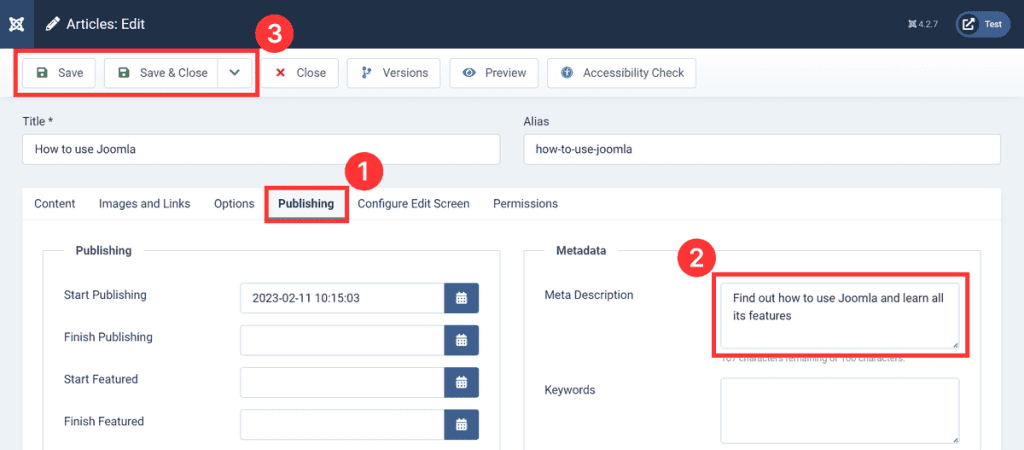Image resolution: width=1024 pixels, height=450 pixels.
Task: Save the article with the Save button
Action: 59,72
